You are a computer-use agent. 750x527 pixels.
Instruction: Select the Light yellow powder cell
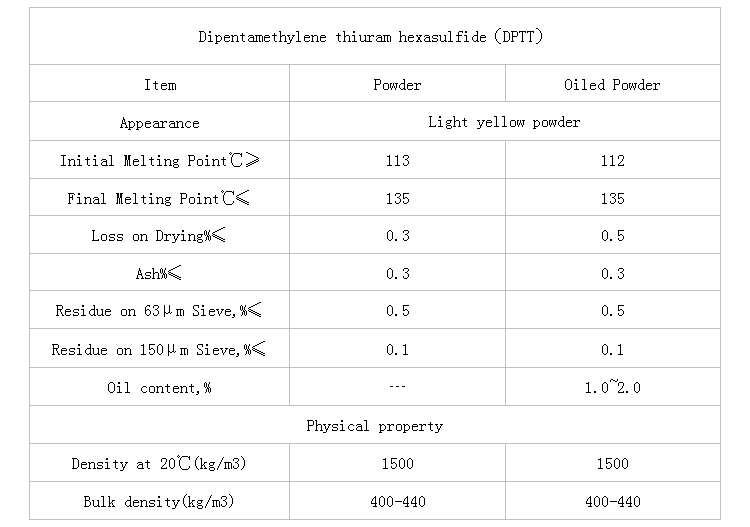click(x=504, y=123)
